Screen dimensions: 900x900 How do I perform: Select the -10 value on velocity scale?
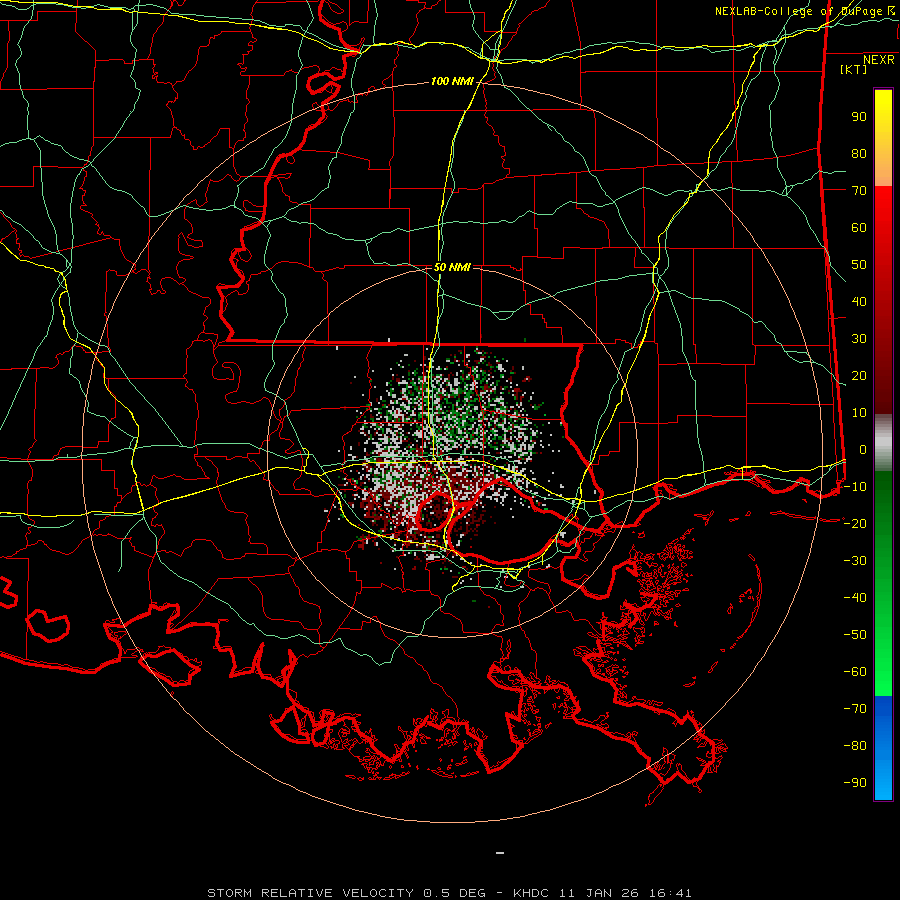(855, 487)
